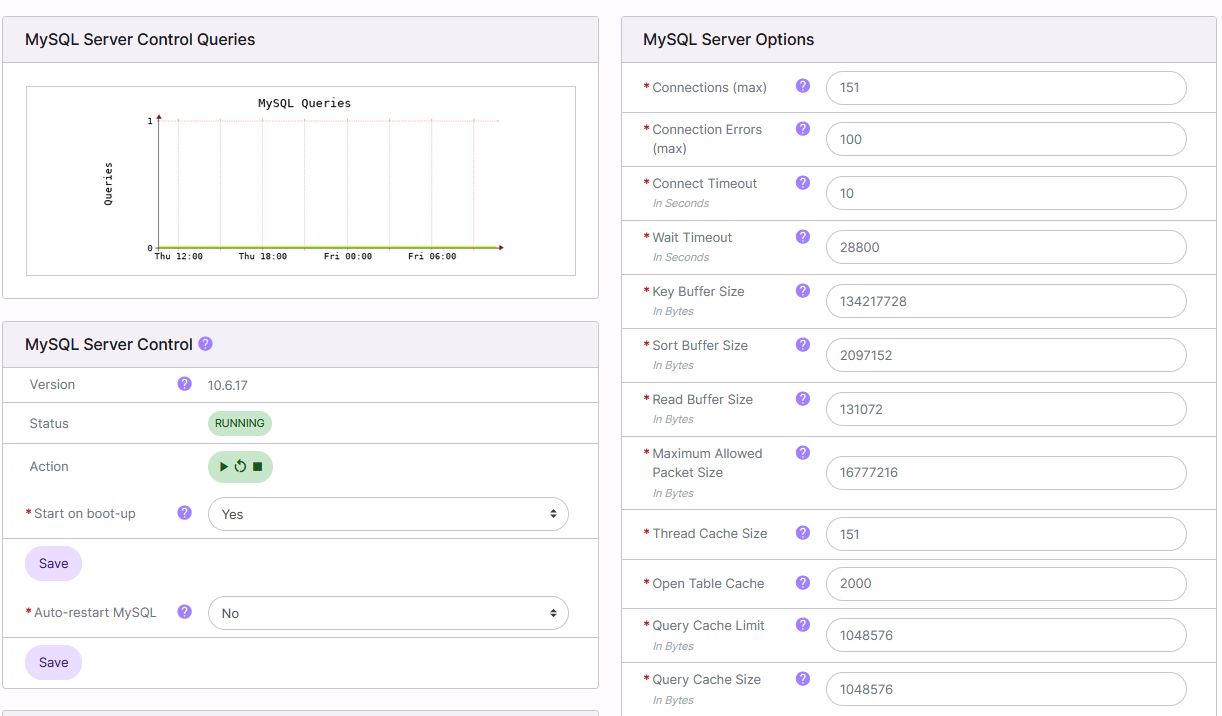This screenshot has width=1222, height=716.
Task: Focus the Connection Errors (max) input field
Action: pos(1006,139)
